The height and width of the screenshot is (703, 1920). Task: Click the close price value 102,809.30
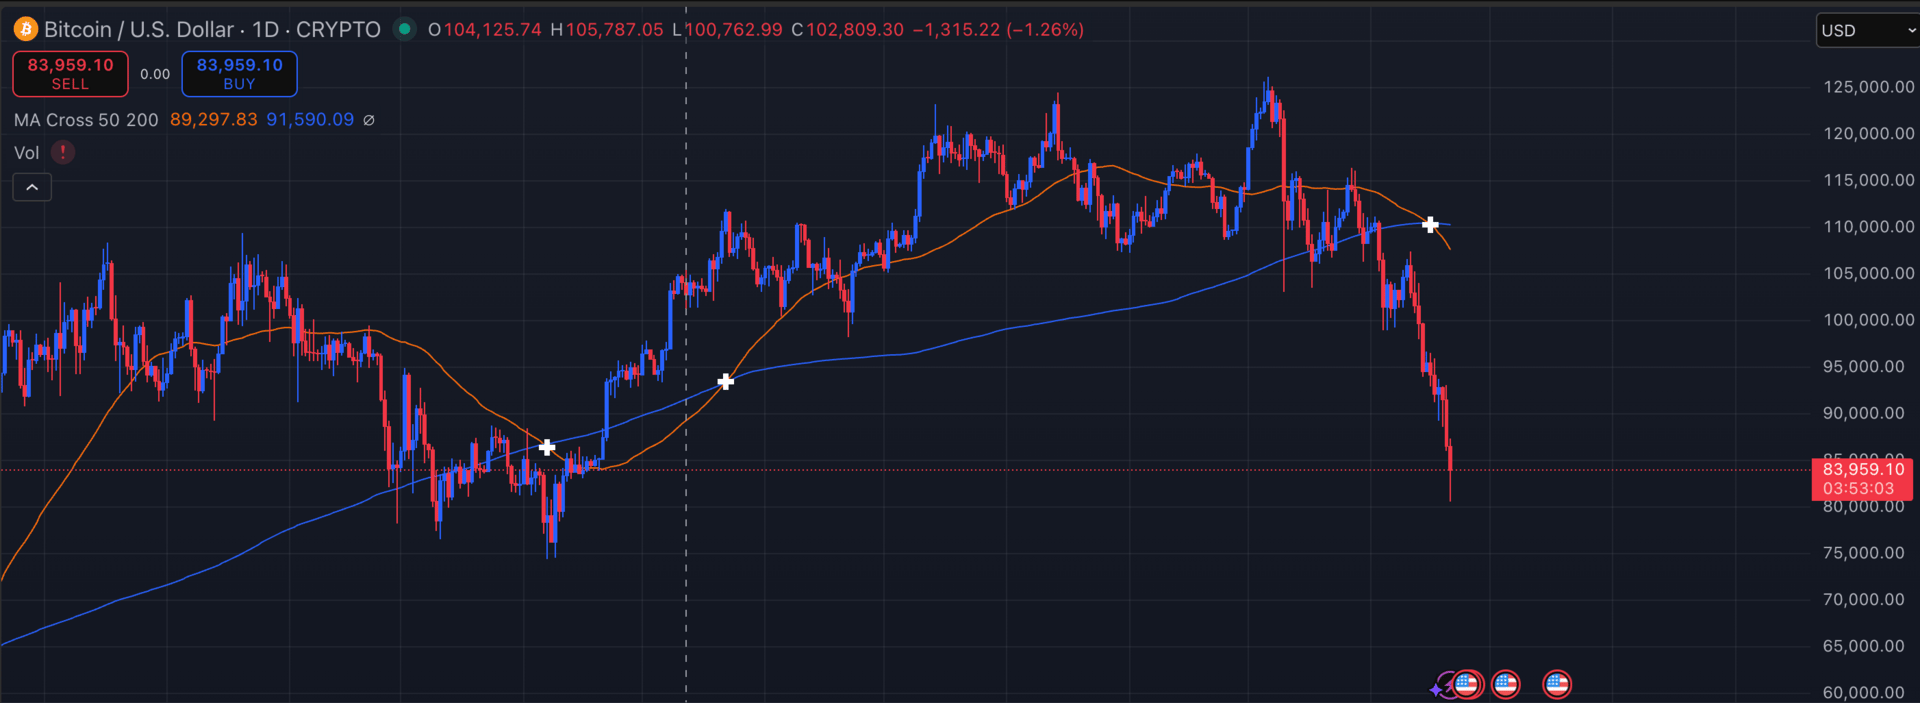[855, 30]
